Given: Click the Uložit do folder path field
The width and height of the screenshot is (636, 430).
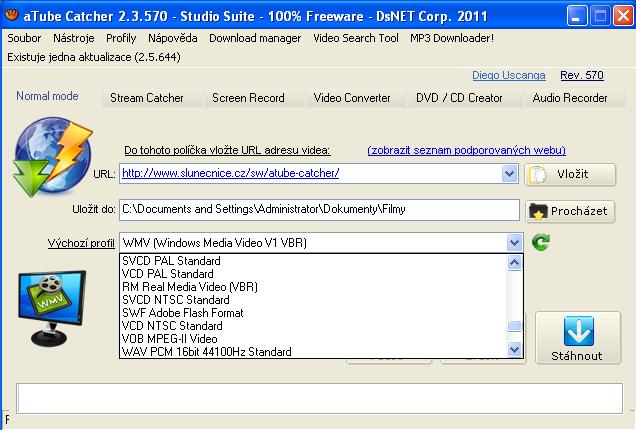Looking at the screenshot, I should coord(319,210).
